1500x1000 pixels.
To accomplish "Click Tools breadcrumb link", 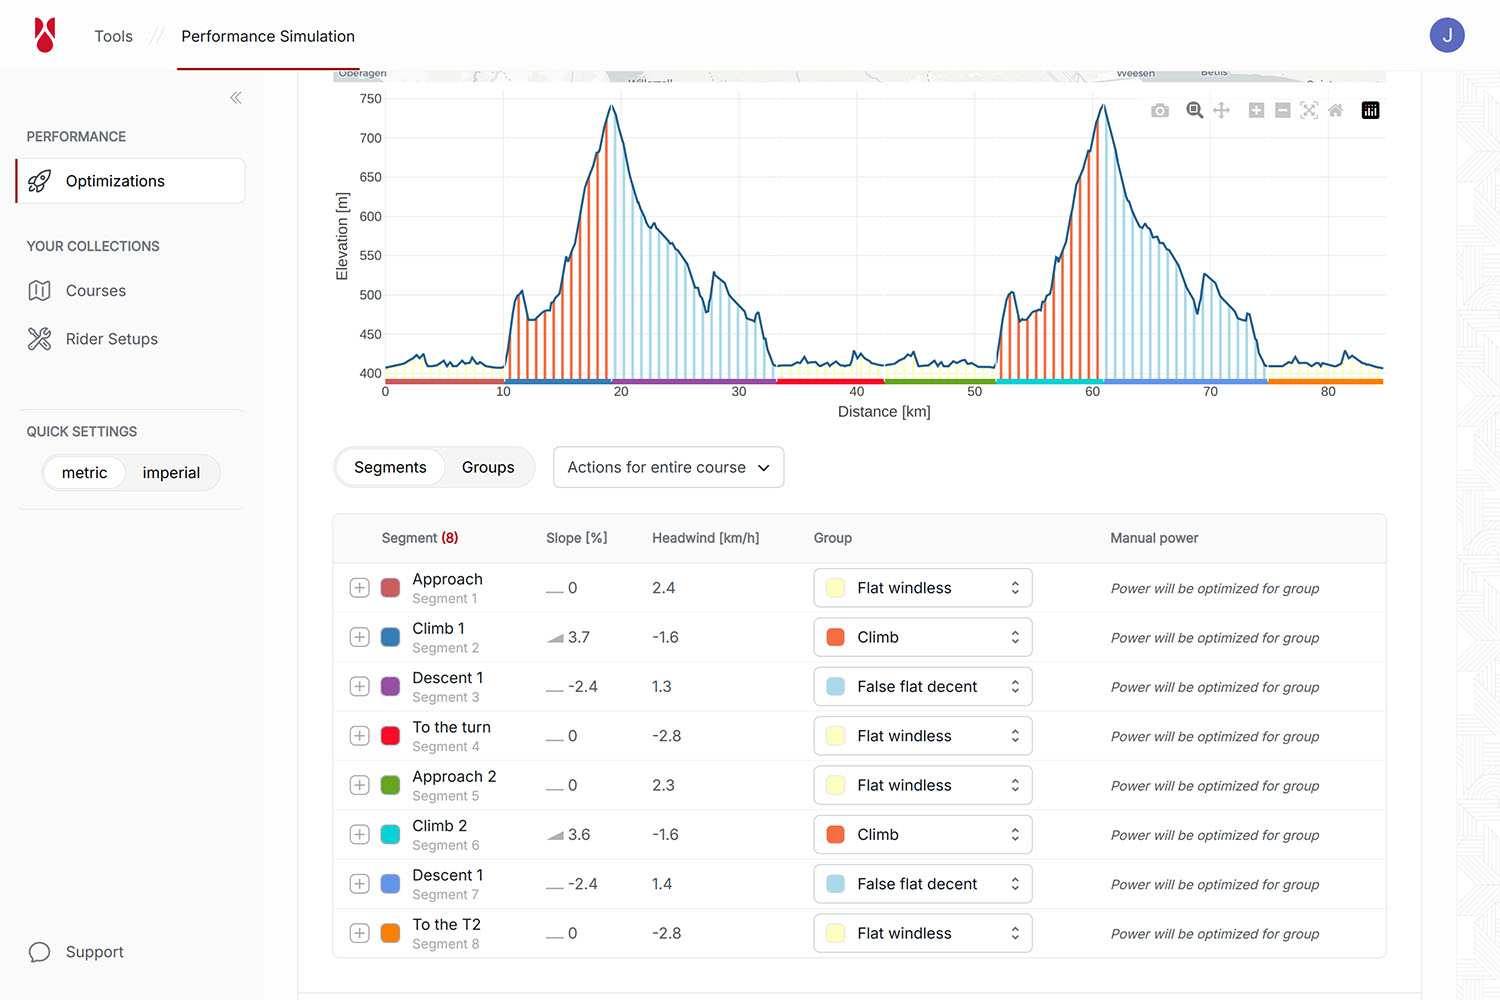I will click(113, 36).
